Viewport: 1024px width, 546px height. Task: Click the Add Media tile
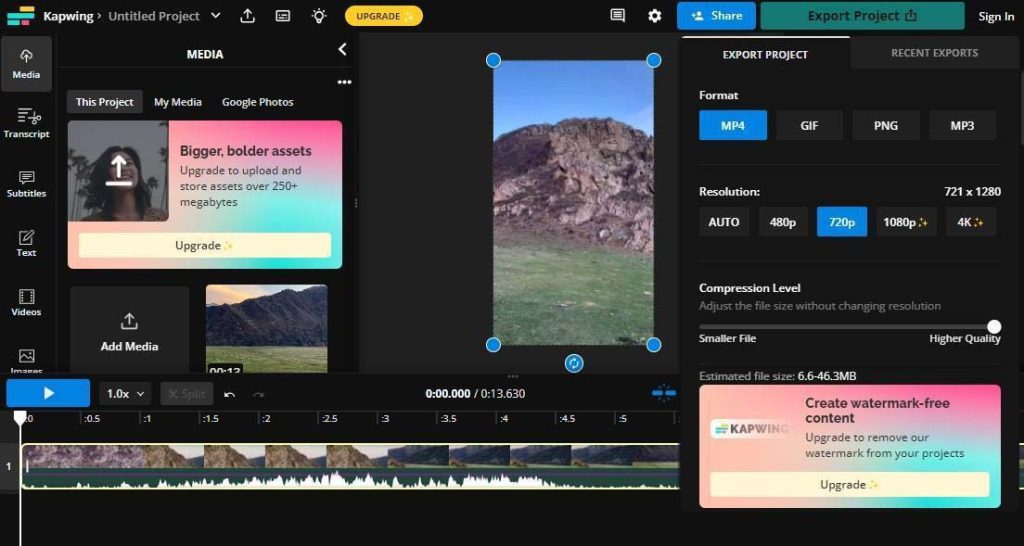point(129,330)
